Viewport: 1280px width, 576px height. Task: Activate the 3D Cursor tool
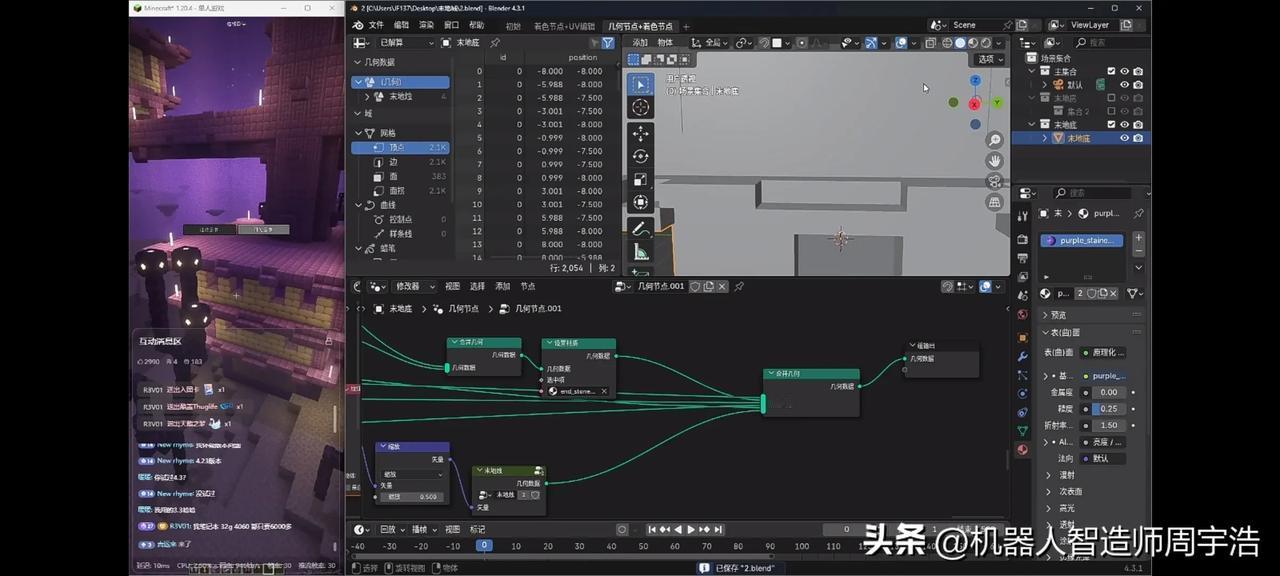pos(641,108)
